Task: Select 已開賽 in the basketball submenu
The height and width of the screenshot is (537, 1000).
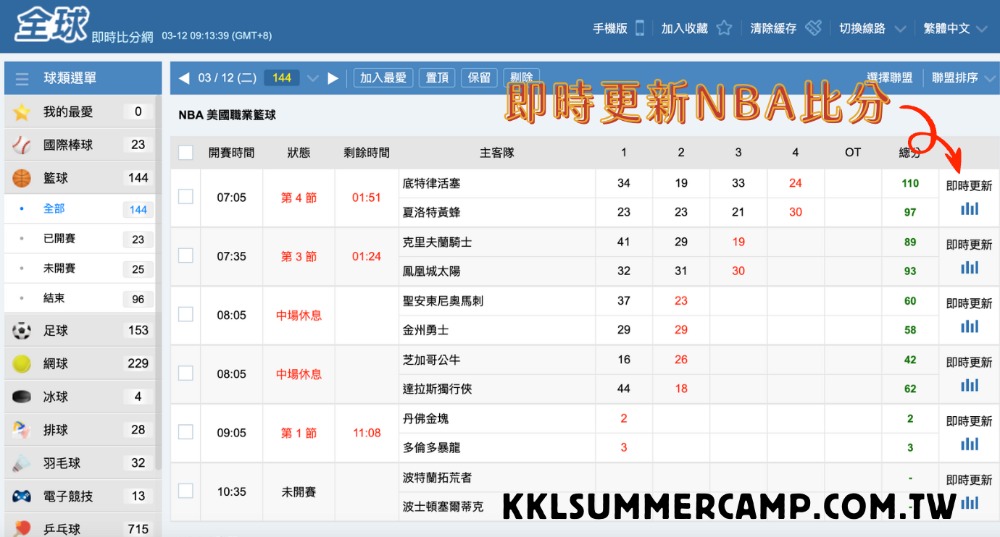Action: 59,239
